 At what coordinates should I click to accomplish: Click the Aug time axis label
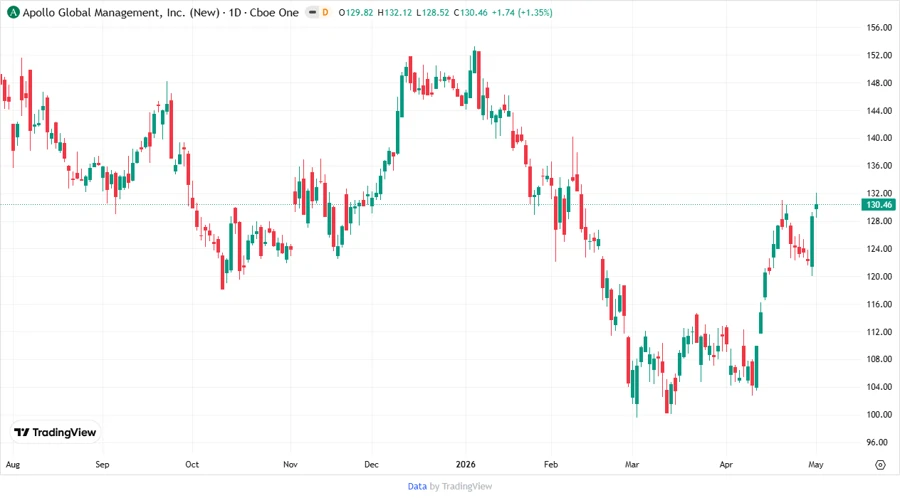[13, 465]
